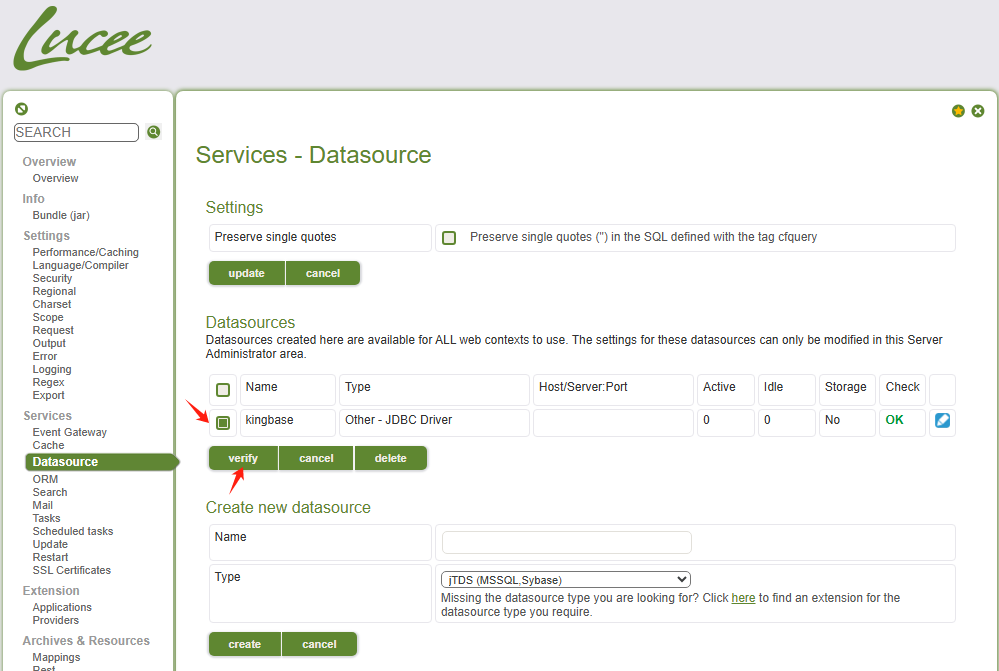Go to Scheduled tasks in sidebar
This screenshot has width=999, height=671.
(x=73, y=531)
